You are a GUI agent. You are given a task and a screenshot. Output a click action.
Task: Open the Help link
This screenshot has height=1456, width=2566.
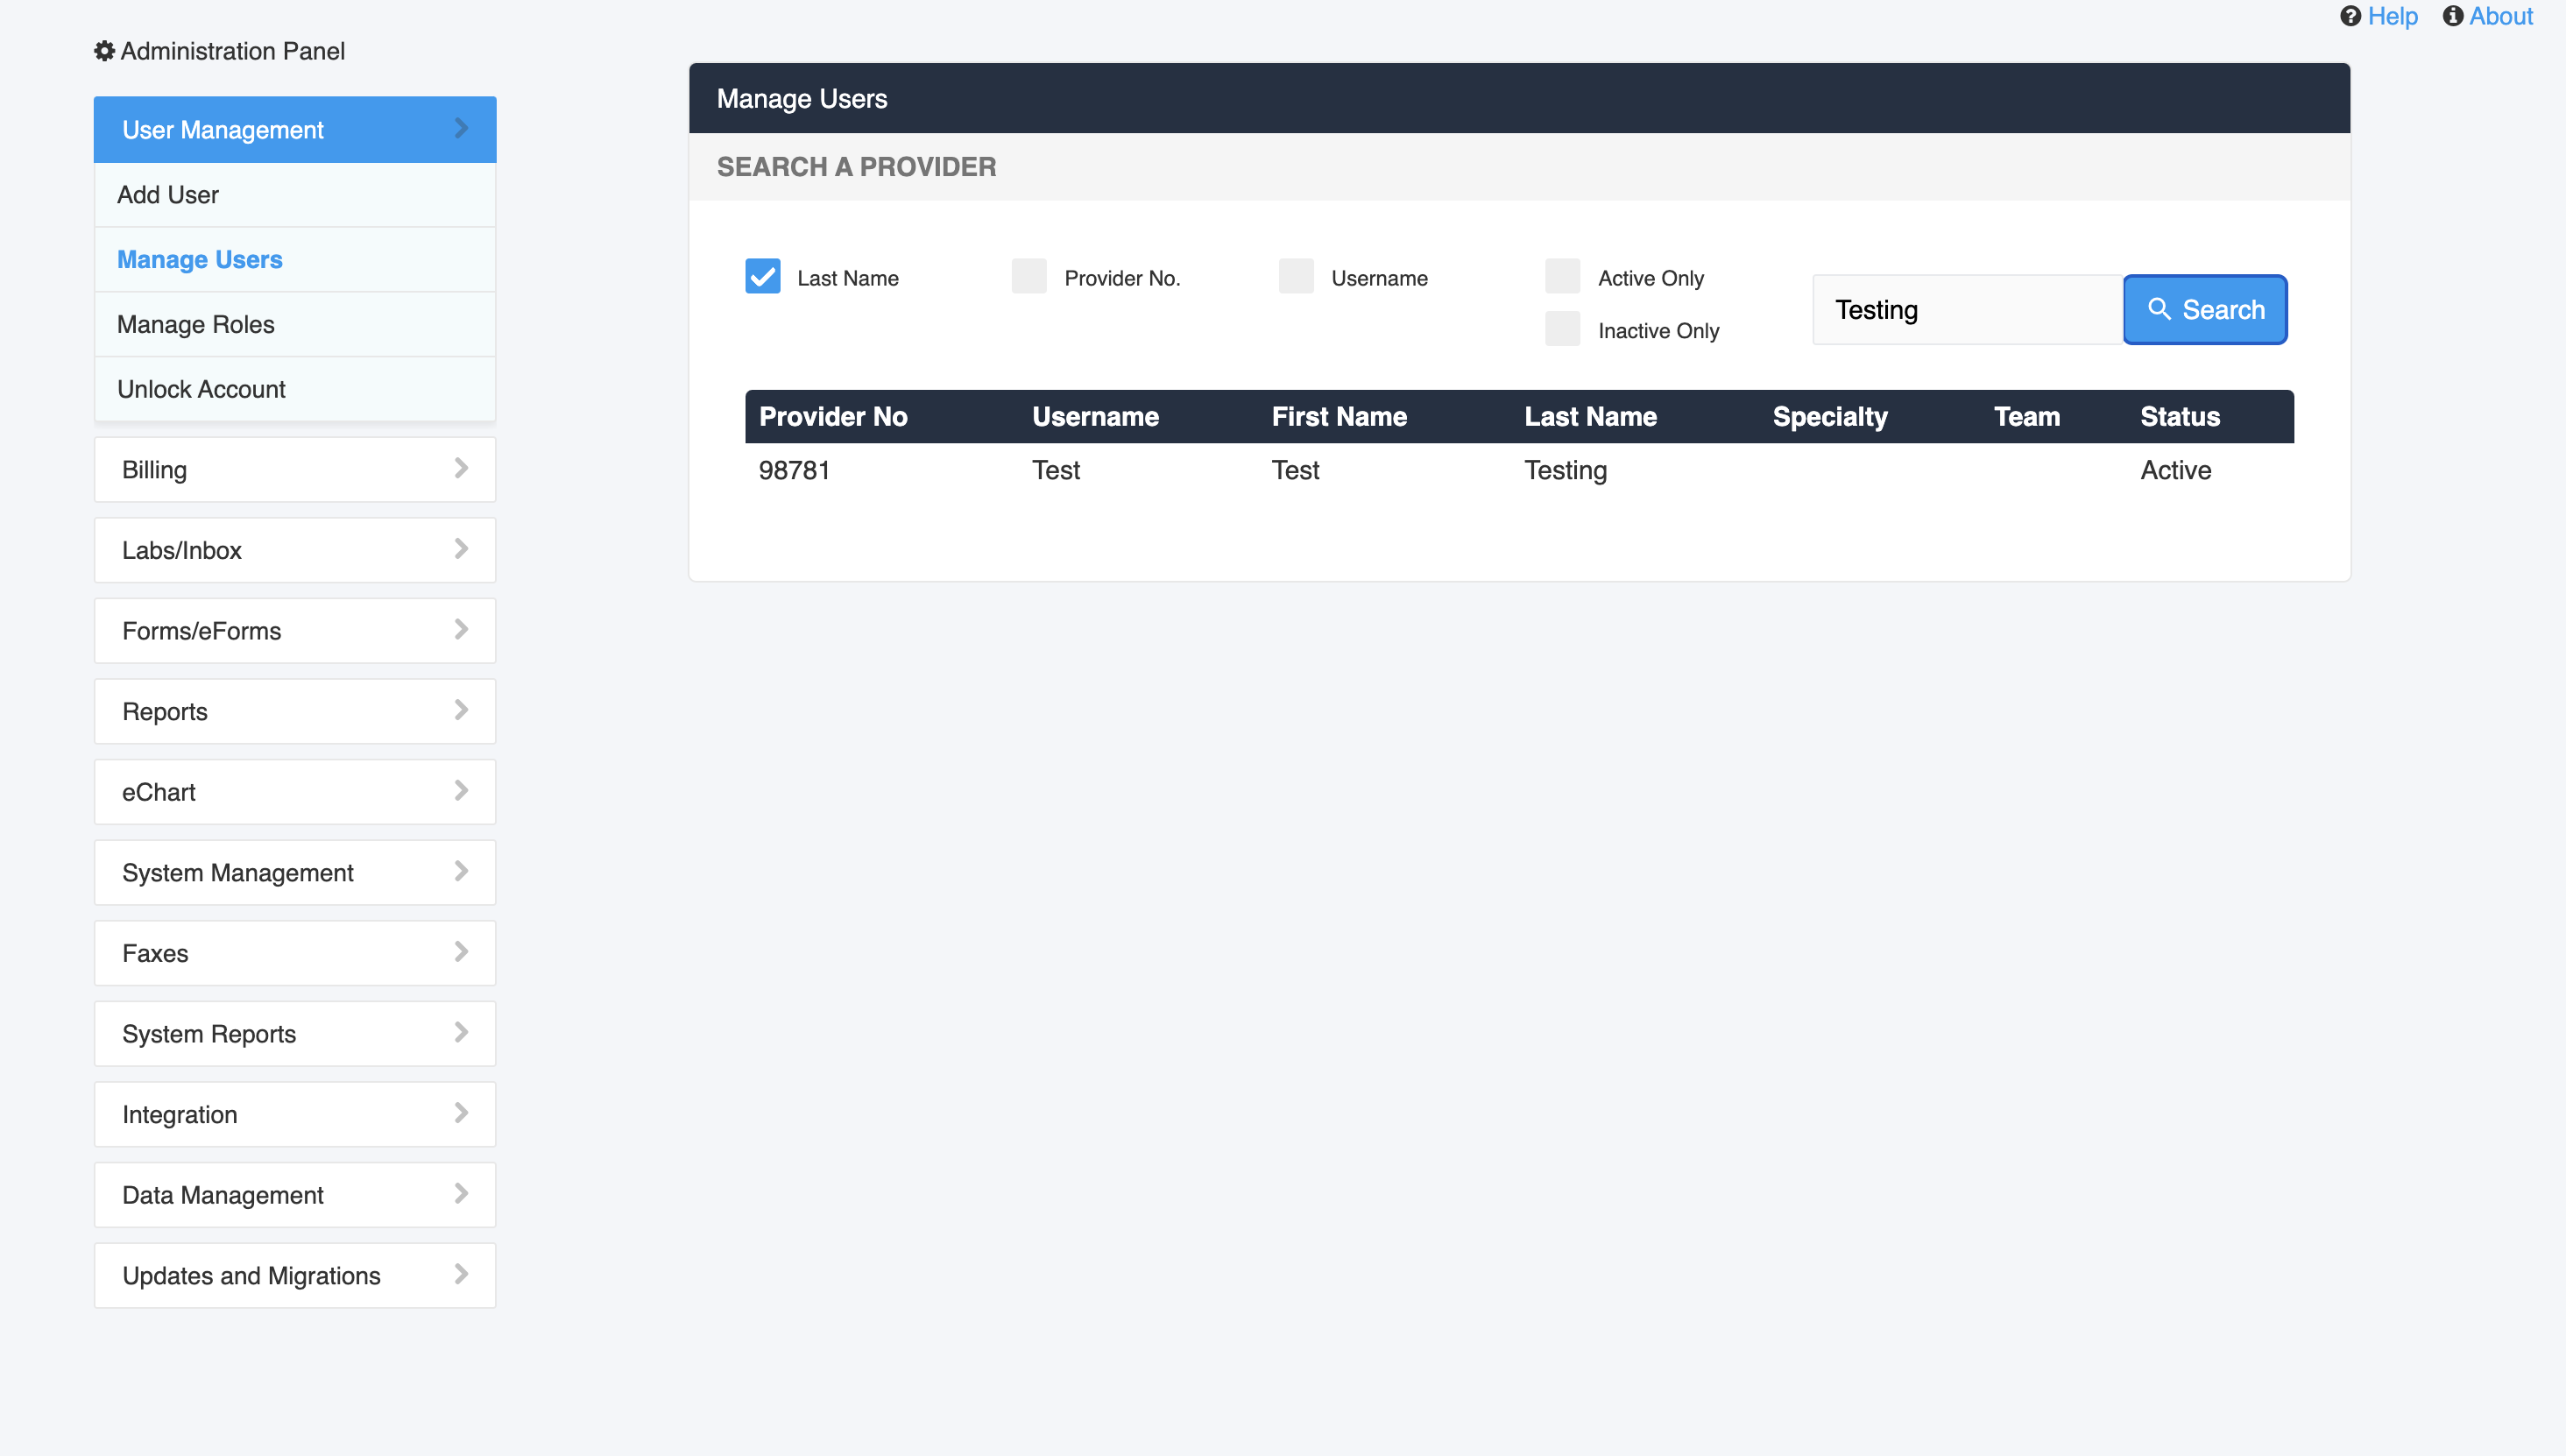click(x=2393, y=16)
